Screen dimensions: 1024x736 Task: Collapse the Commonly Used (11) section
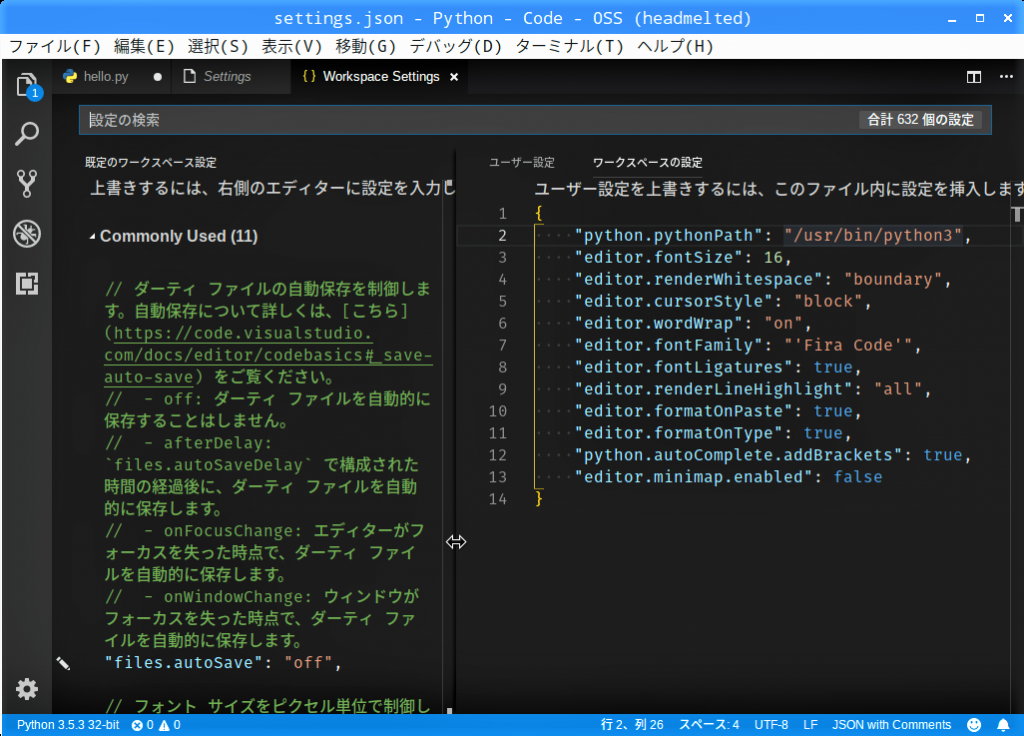93,237
